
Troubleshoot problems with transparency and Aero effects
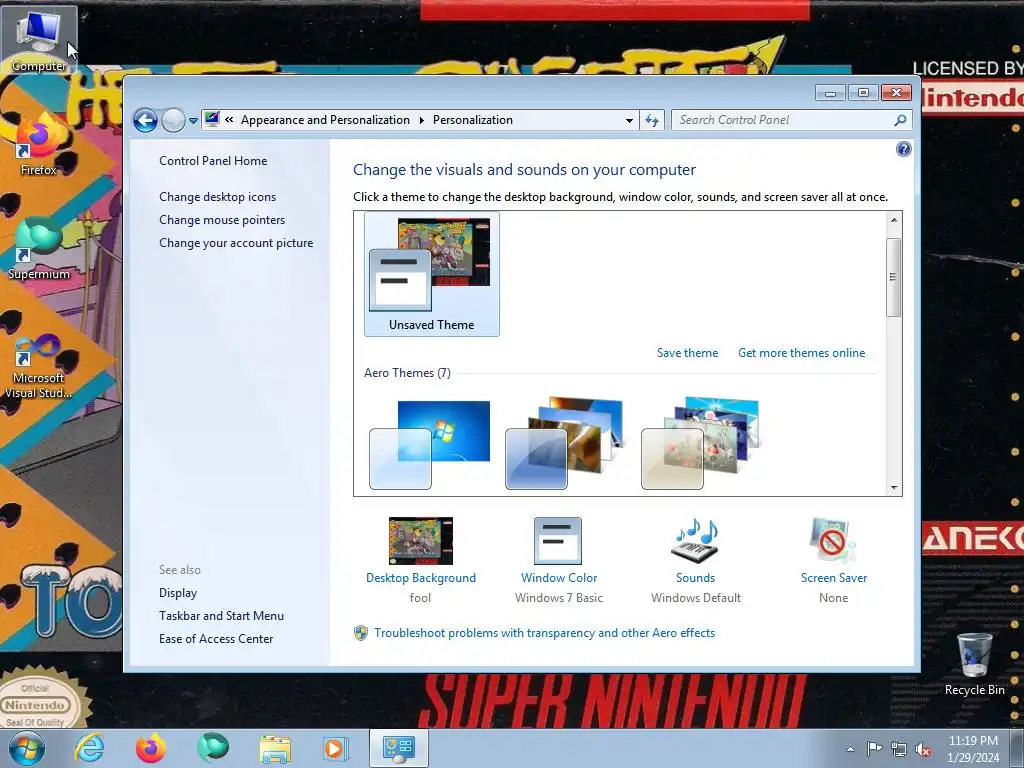pos(545,633)
